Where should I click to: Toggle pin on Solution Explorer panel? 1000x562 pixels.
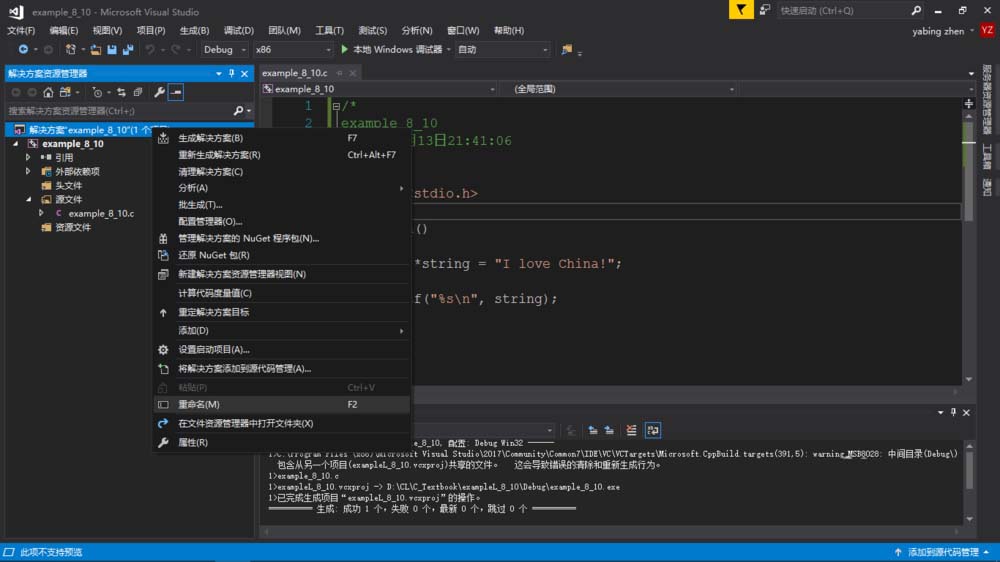click(232, 73)
